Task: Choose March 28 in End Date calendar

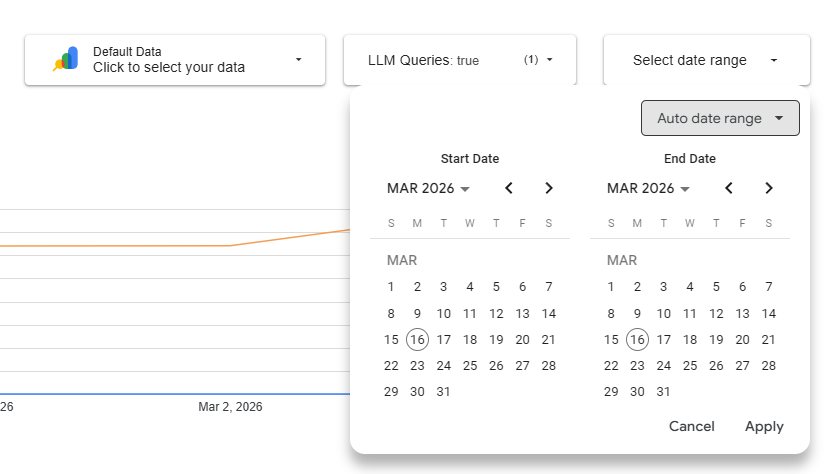Action: click(768, 366)
